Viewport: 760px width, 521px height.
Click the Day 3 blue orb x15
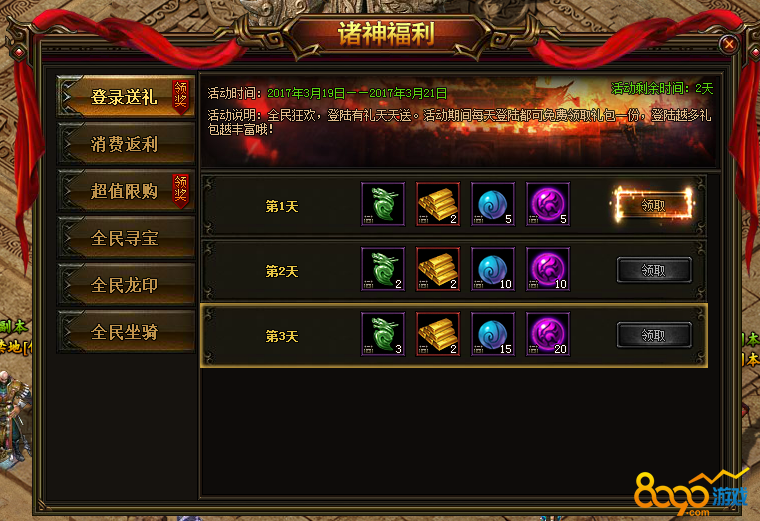tap(493, 334)
